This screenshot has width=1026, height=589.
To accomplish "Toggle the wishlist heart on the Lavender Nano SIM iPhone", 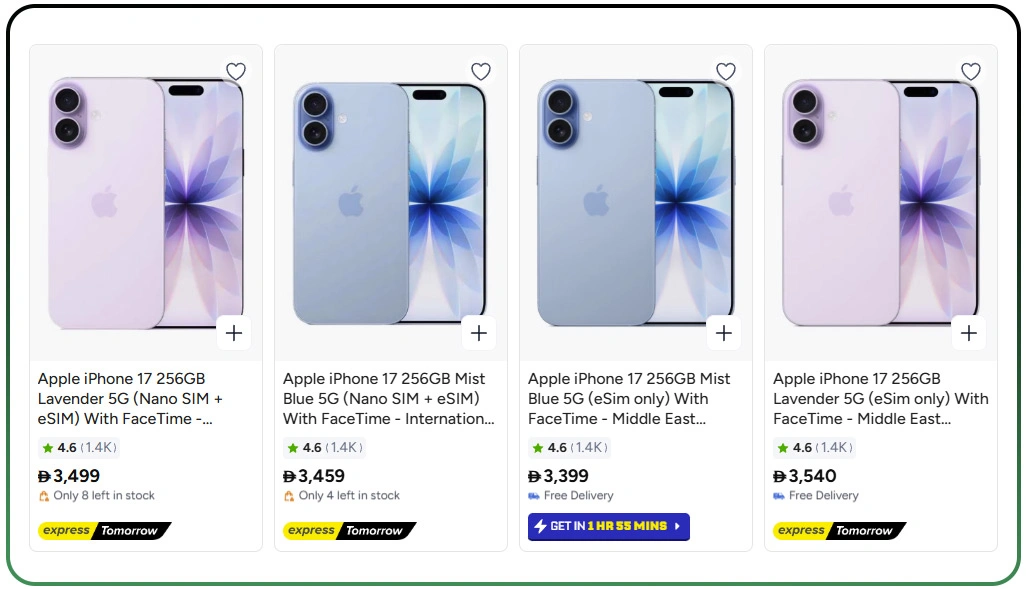I will [x=236, y=71].
